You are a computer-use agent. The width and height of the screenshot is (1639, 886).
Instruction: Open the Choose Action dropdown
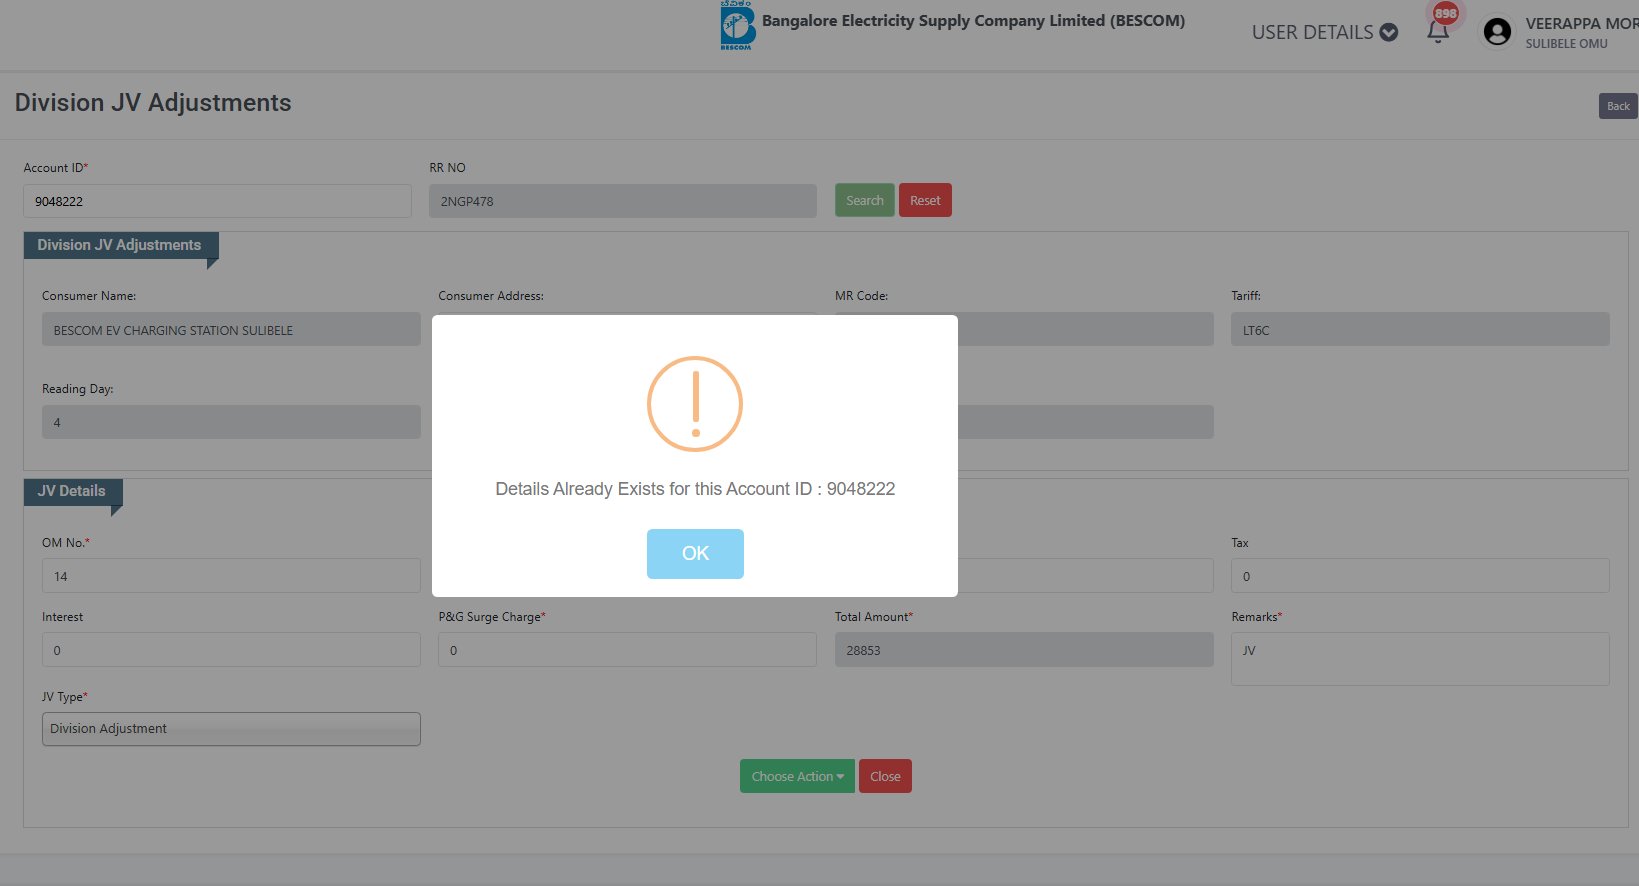(x=797, y=776)
